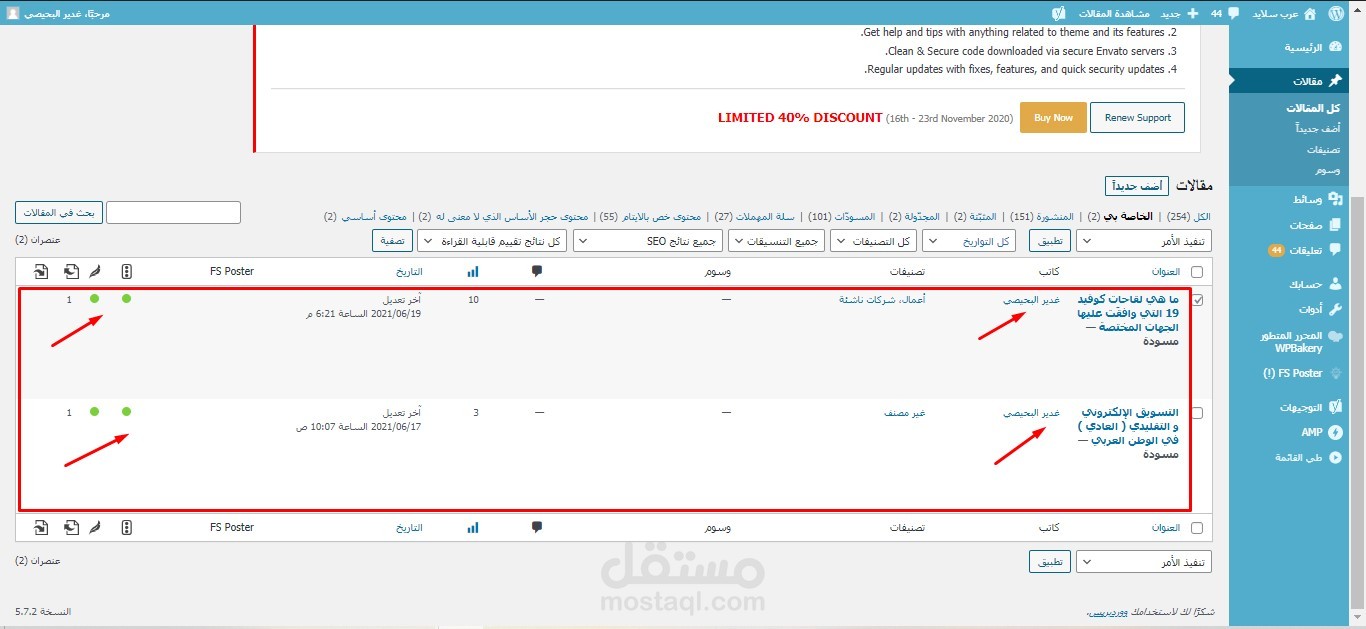Click the مشاهدة المقالات admin bar link
The height and width of the screenshot is (629, 1366).
1116,14
